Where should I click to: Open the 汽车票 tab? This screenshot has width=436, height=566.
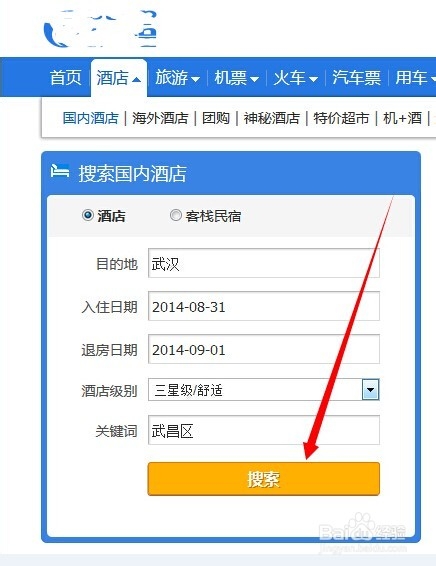(x=356, y=78)
